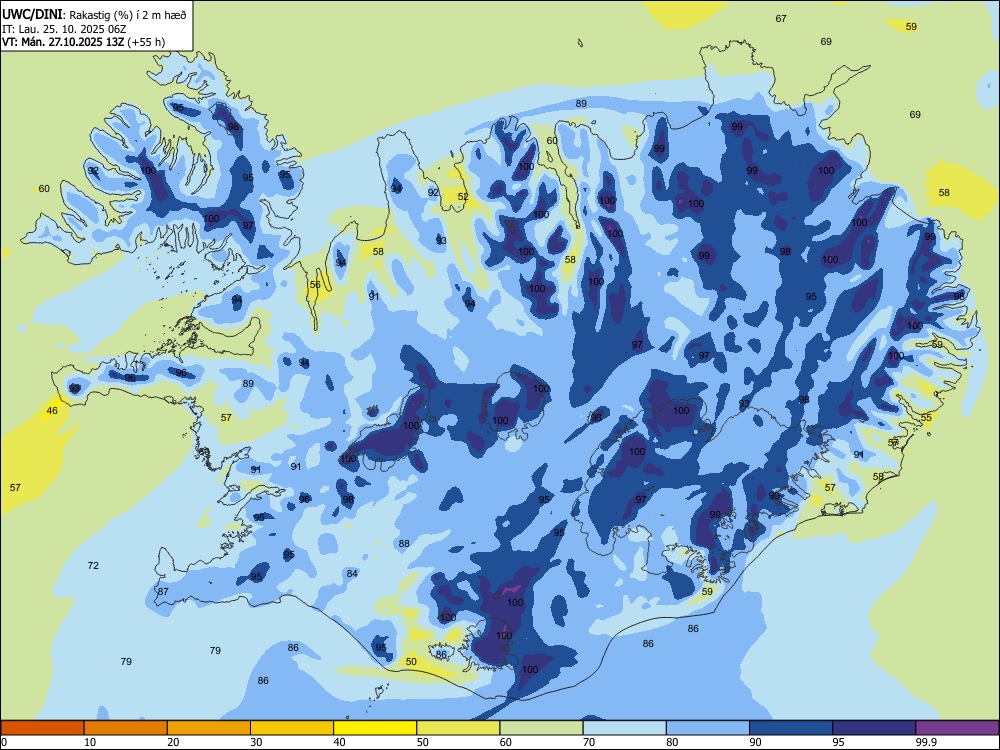Click the legend tick label 30
1000x750 pixels.
pos(256,742)
